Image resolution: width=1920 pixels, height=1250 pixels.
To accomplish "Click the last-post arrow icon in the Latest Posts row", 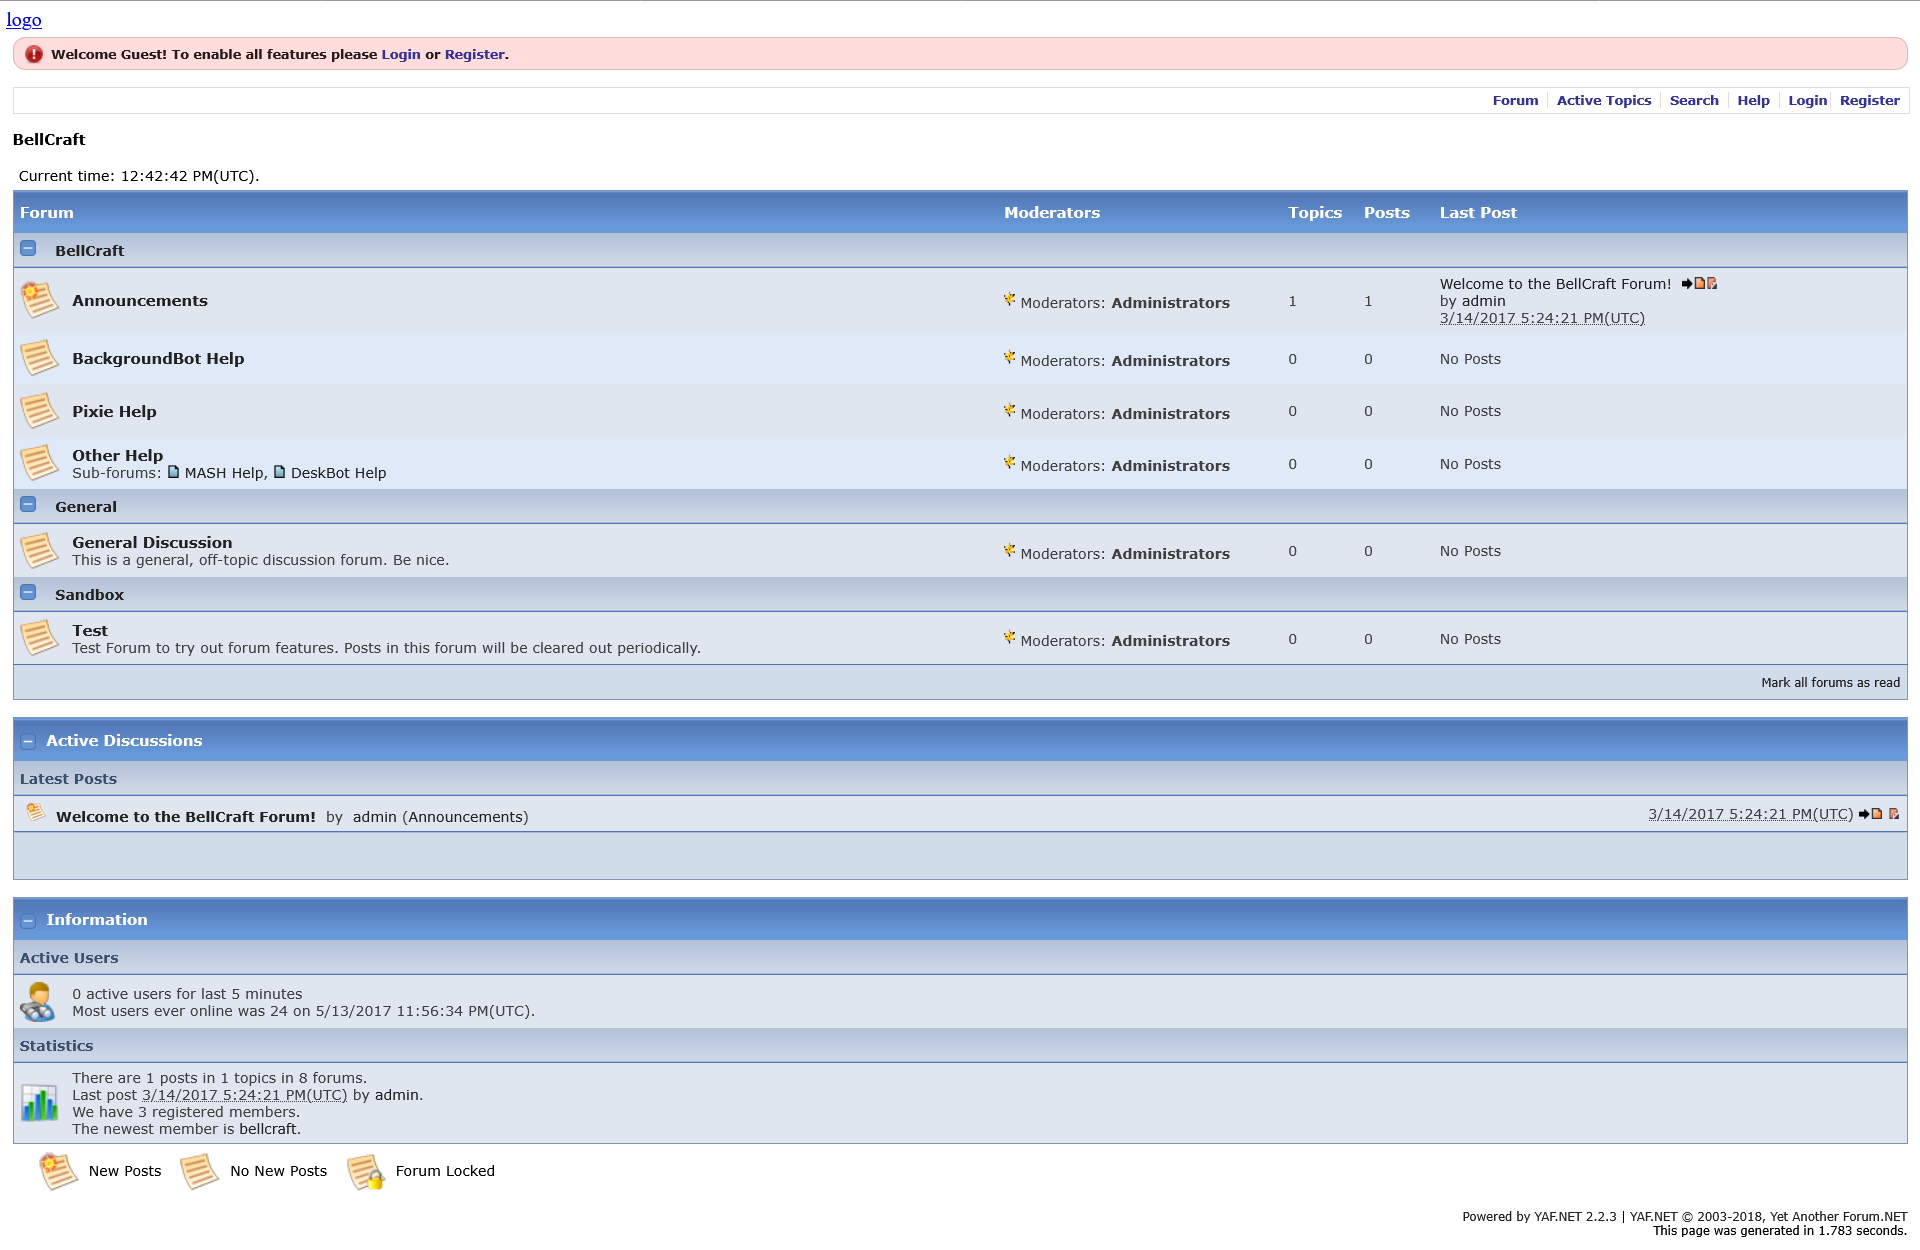I will coord(1864,814).
